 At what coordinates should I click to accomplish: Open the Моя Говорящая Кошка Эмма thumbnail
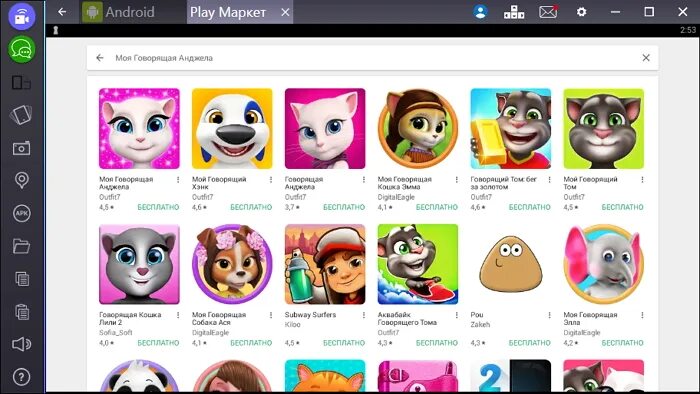[418, 129]
